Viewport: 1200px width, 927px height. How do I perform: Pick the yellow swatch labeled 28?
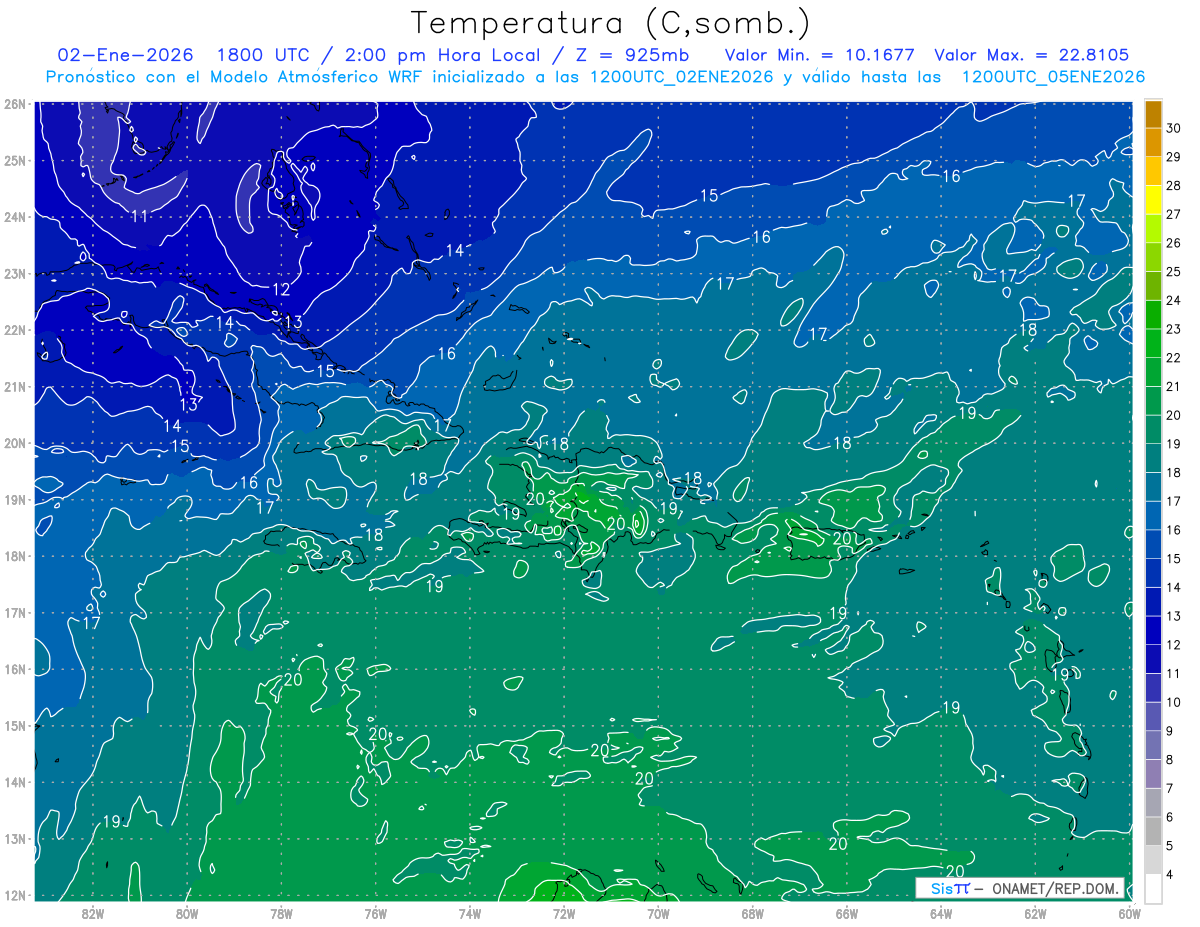(1153, 172)
